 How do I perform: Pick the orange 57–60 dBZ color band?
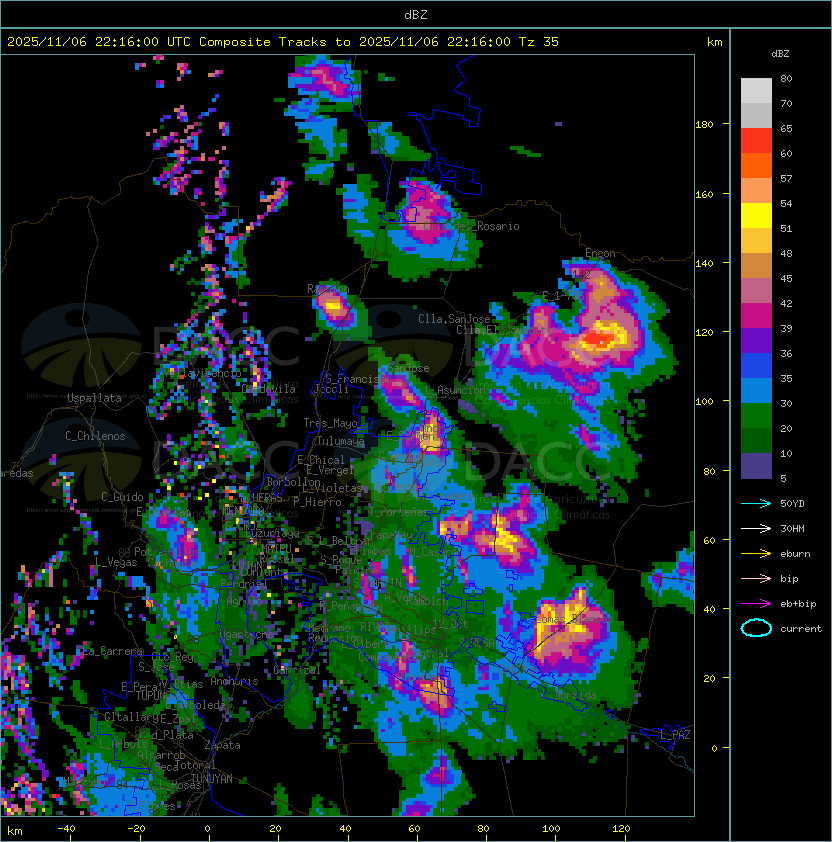[x=756, y=165]
